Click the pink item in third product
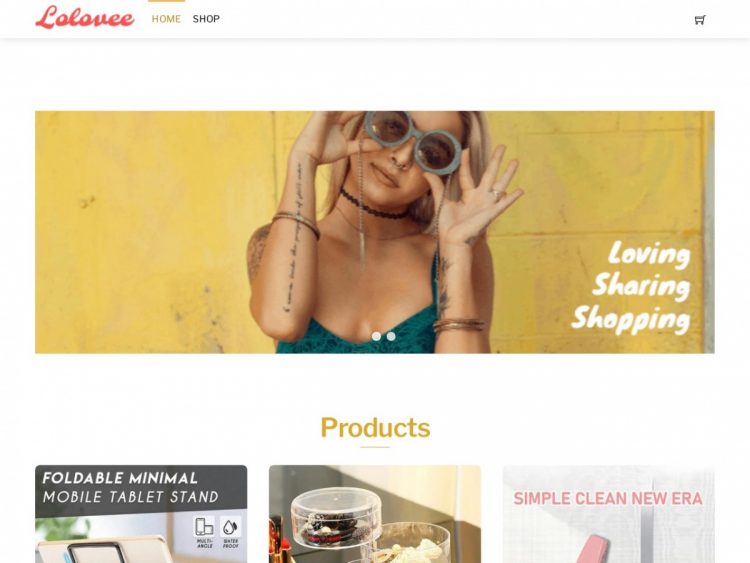This screenshot has width=750, height=563. pyautogui.click(x=593, y=549)
